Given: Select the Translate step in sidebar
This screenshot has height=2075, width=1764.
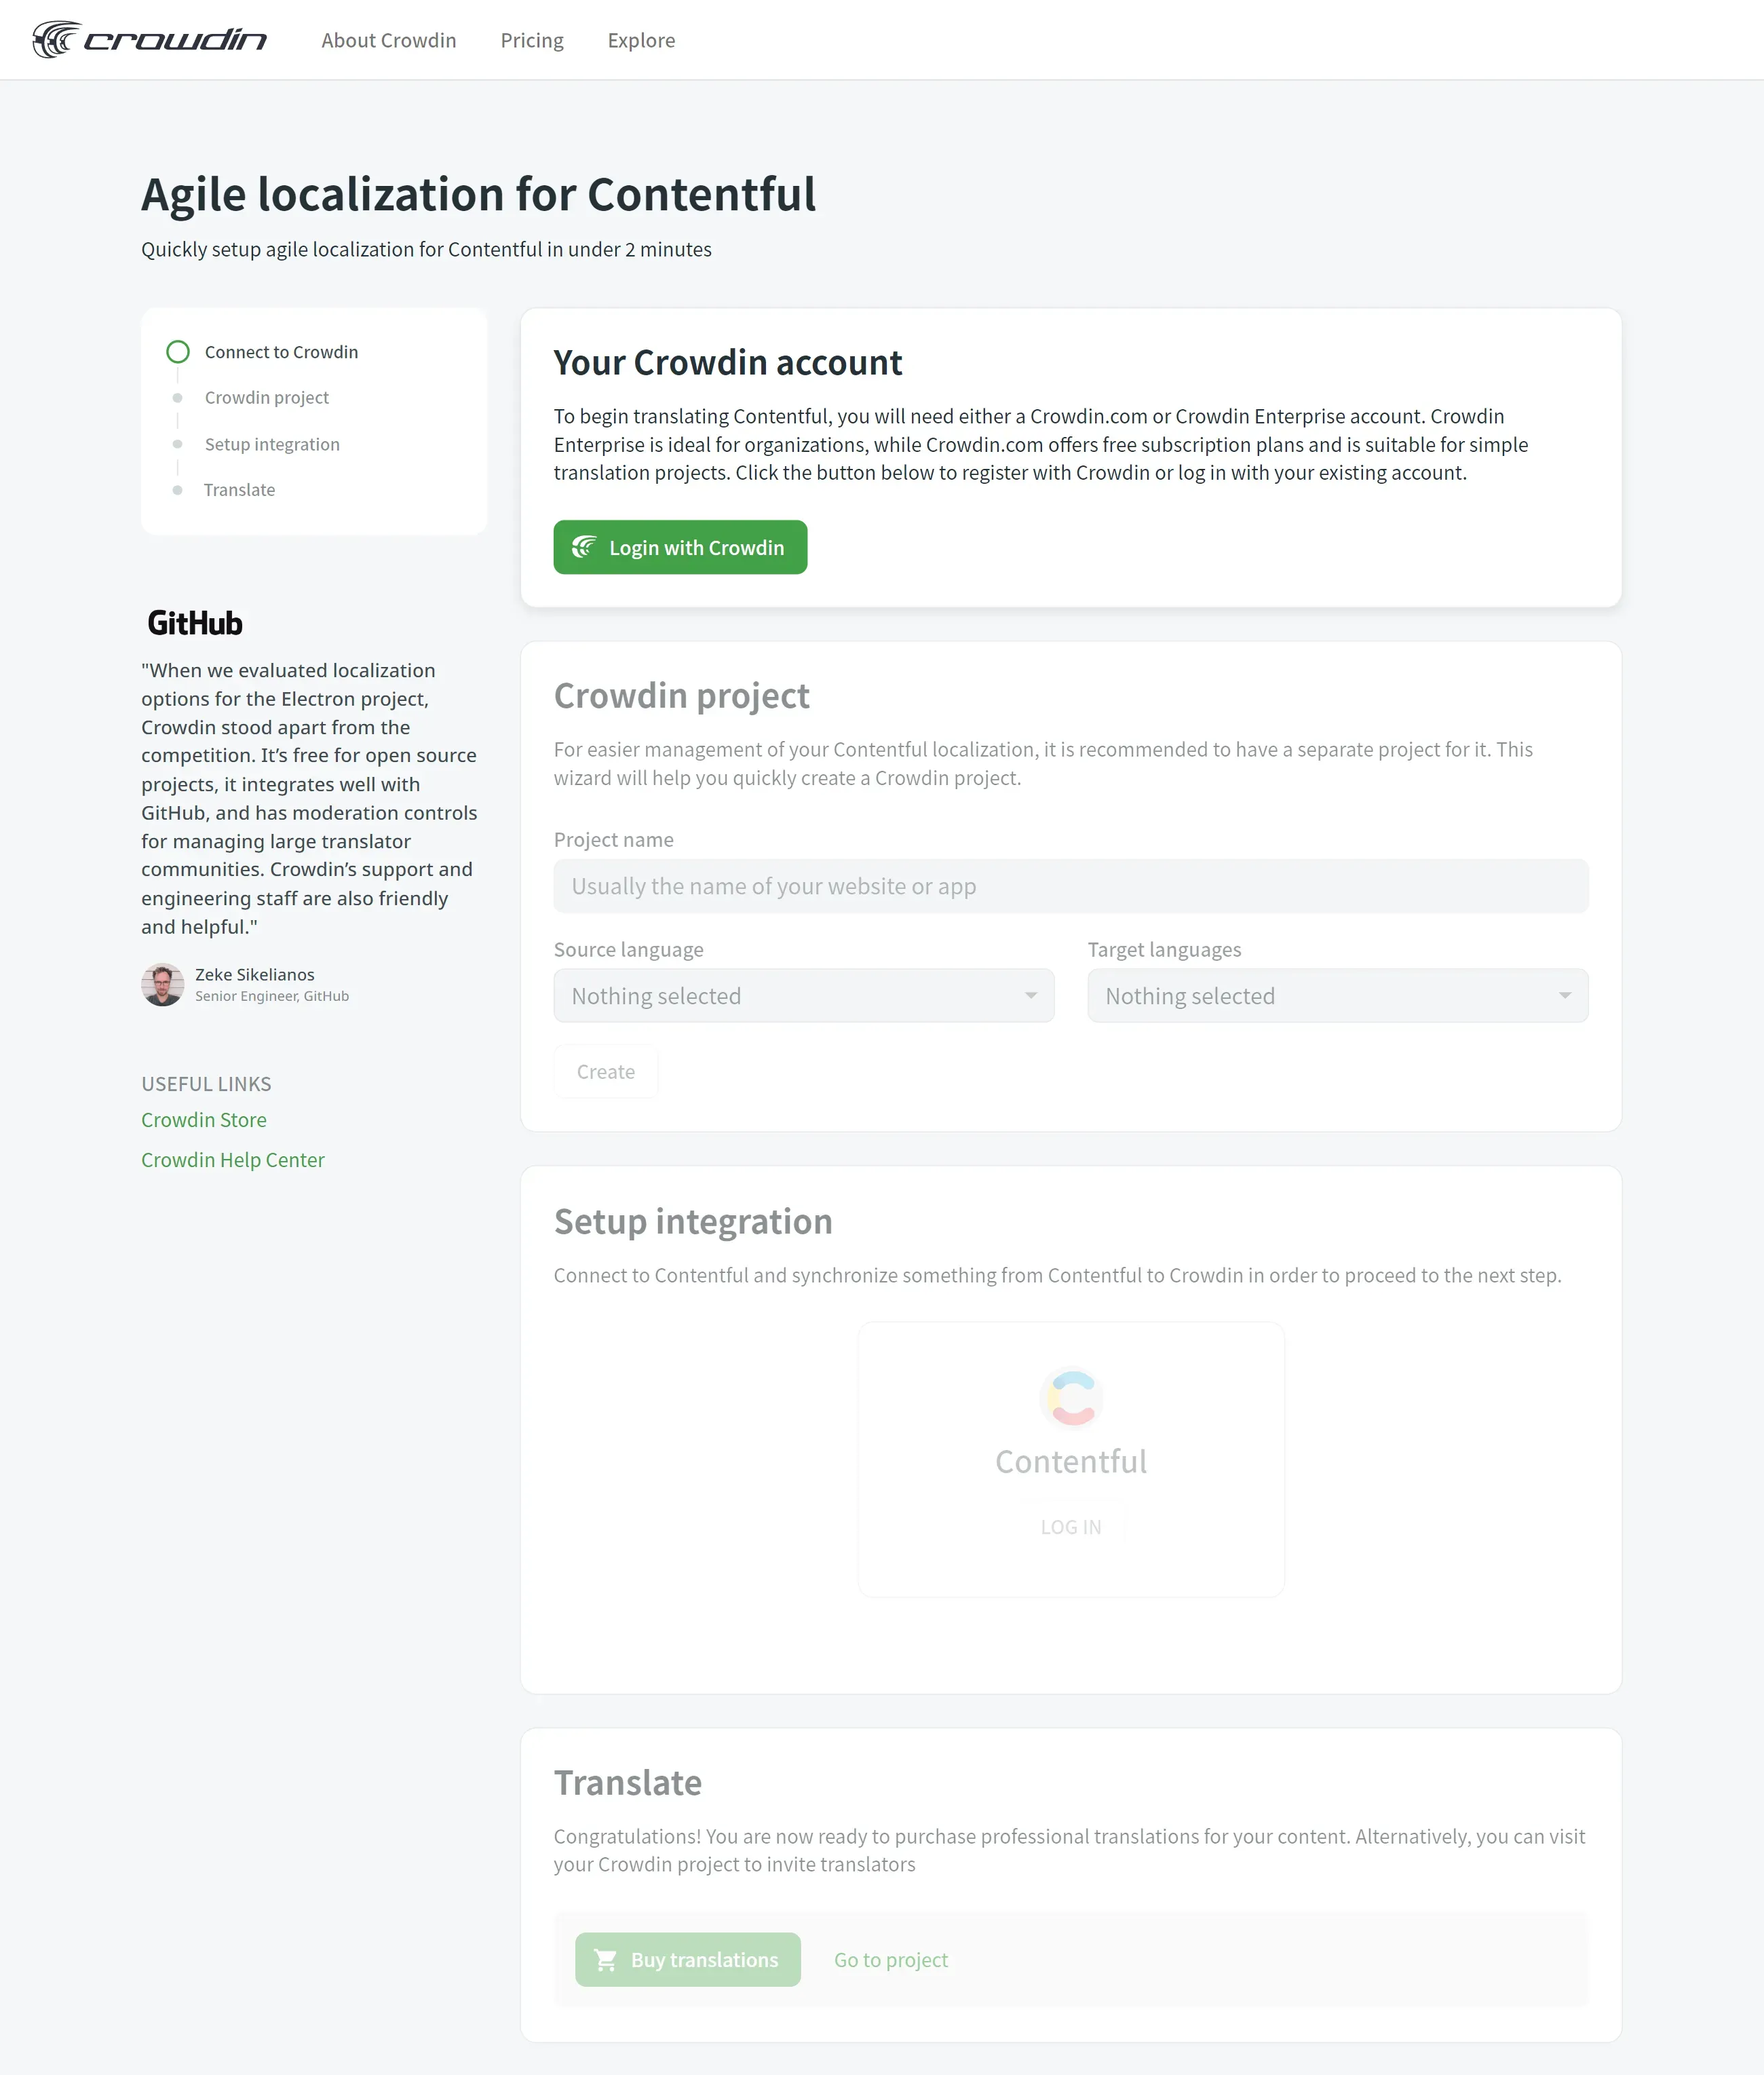Looking at the screenshot, I should [x=239, y=490].
